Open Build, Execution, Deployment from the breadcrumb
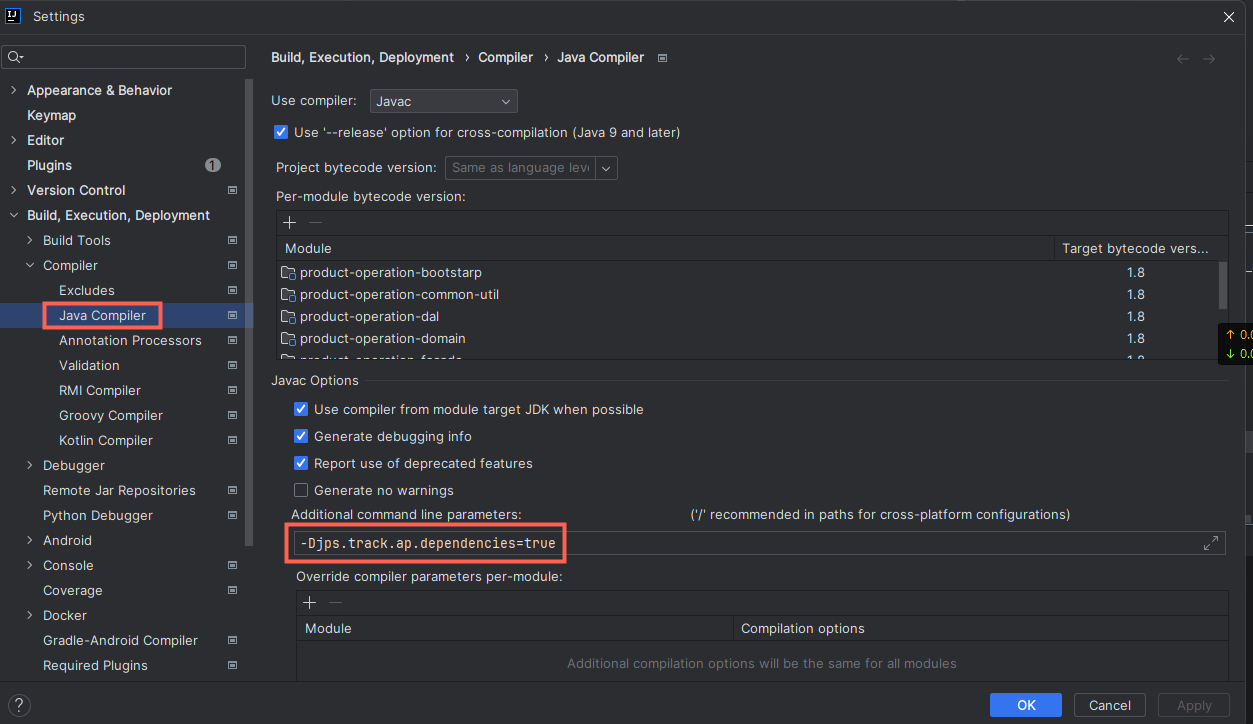Image resolution: width=1253 pixels, height=724 pixels. 362,57
